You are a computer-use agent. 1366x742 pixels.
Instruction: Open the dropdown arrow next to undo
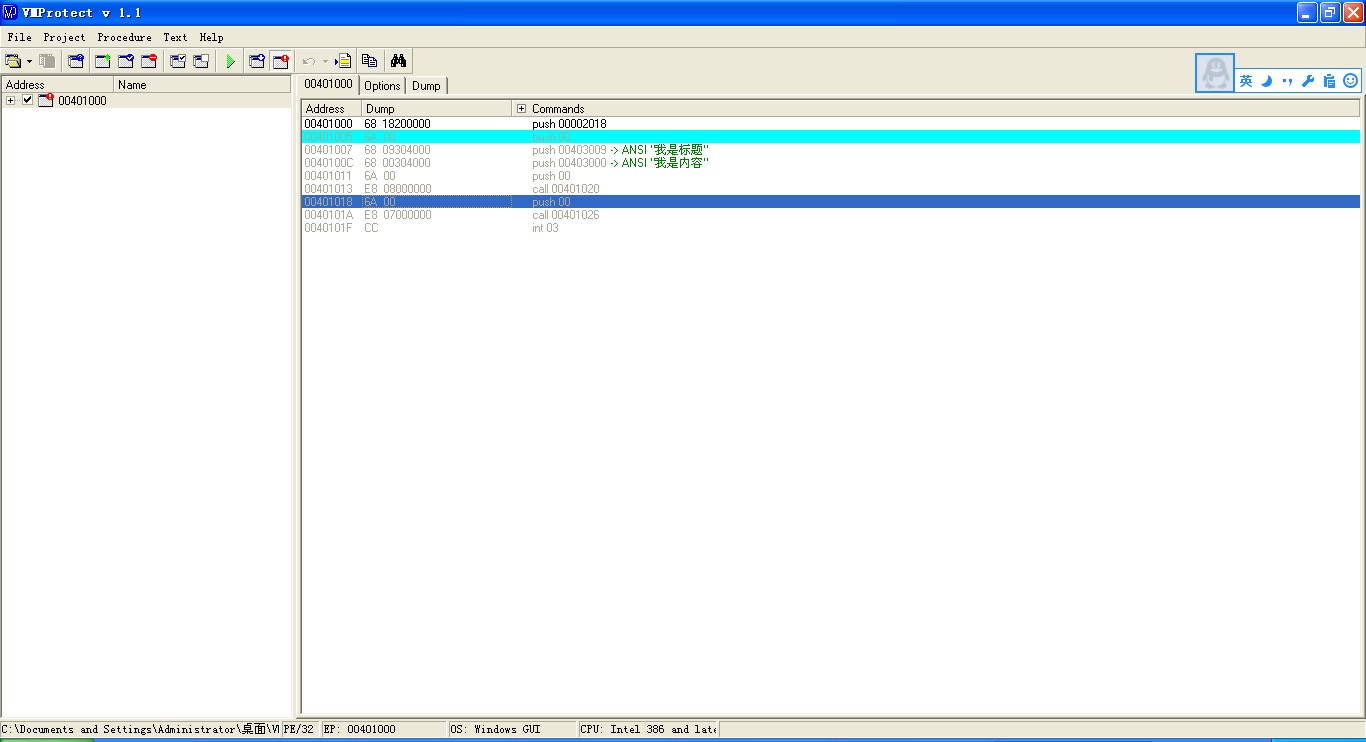[x=325, y=61]
